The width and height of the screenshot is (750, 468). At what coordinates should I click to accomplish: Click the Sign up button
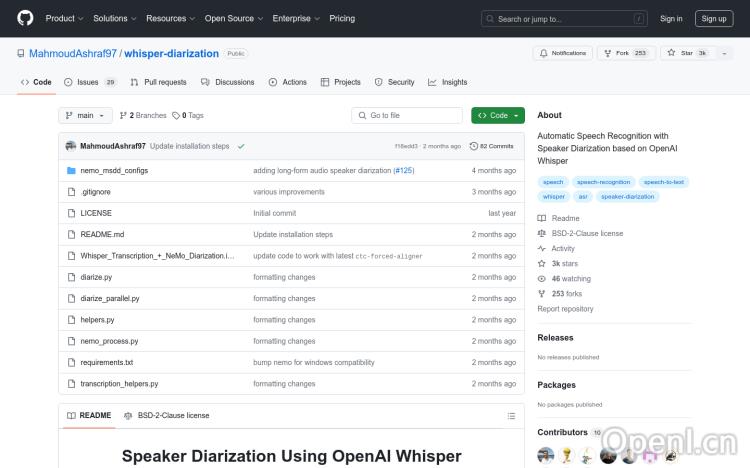click(x=714, y=18)
